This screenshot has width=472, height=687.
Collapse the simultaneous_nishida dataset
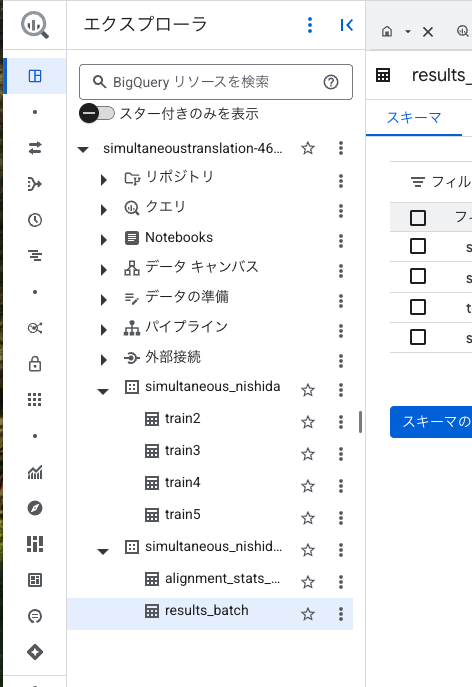[x=103, y=392]
